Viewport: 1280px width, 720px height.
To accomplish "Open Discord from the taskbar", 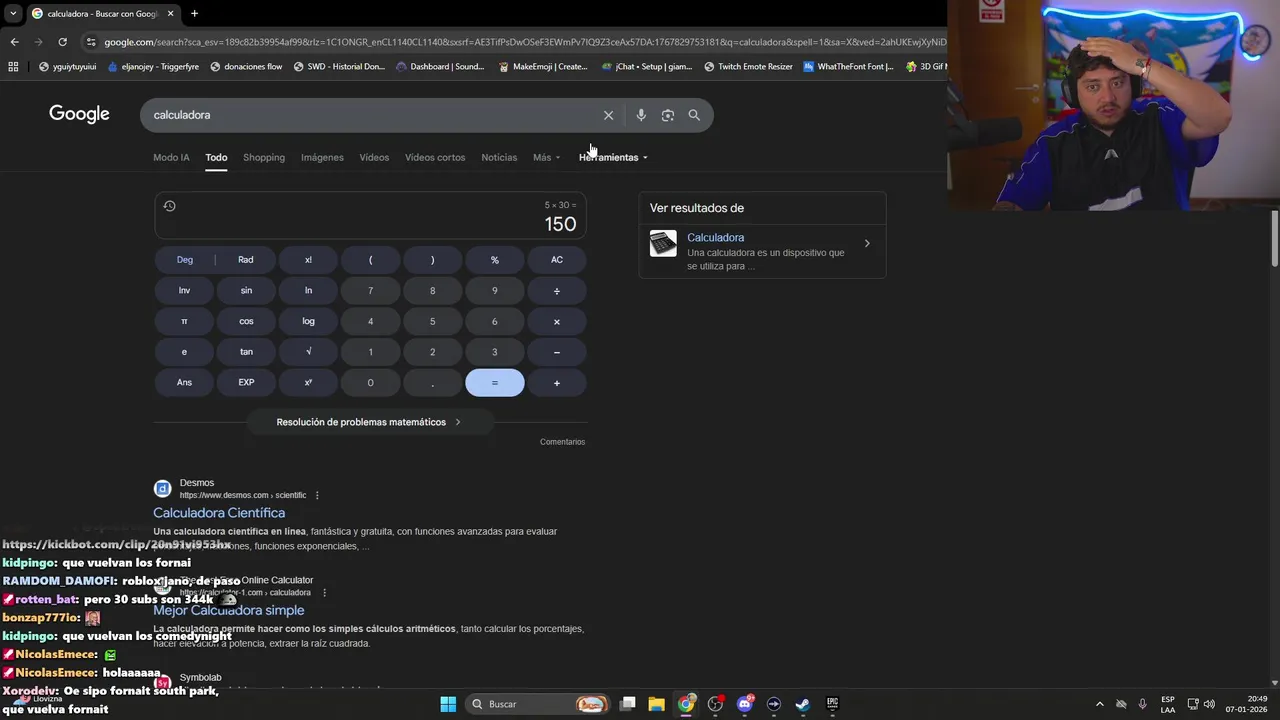I will point(744,704).
